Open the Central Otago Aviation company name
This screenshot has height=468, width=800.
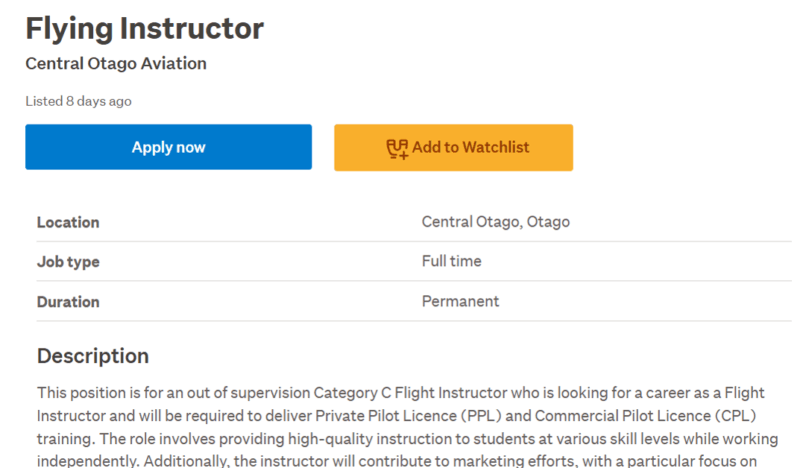click(116, 63)
